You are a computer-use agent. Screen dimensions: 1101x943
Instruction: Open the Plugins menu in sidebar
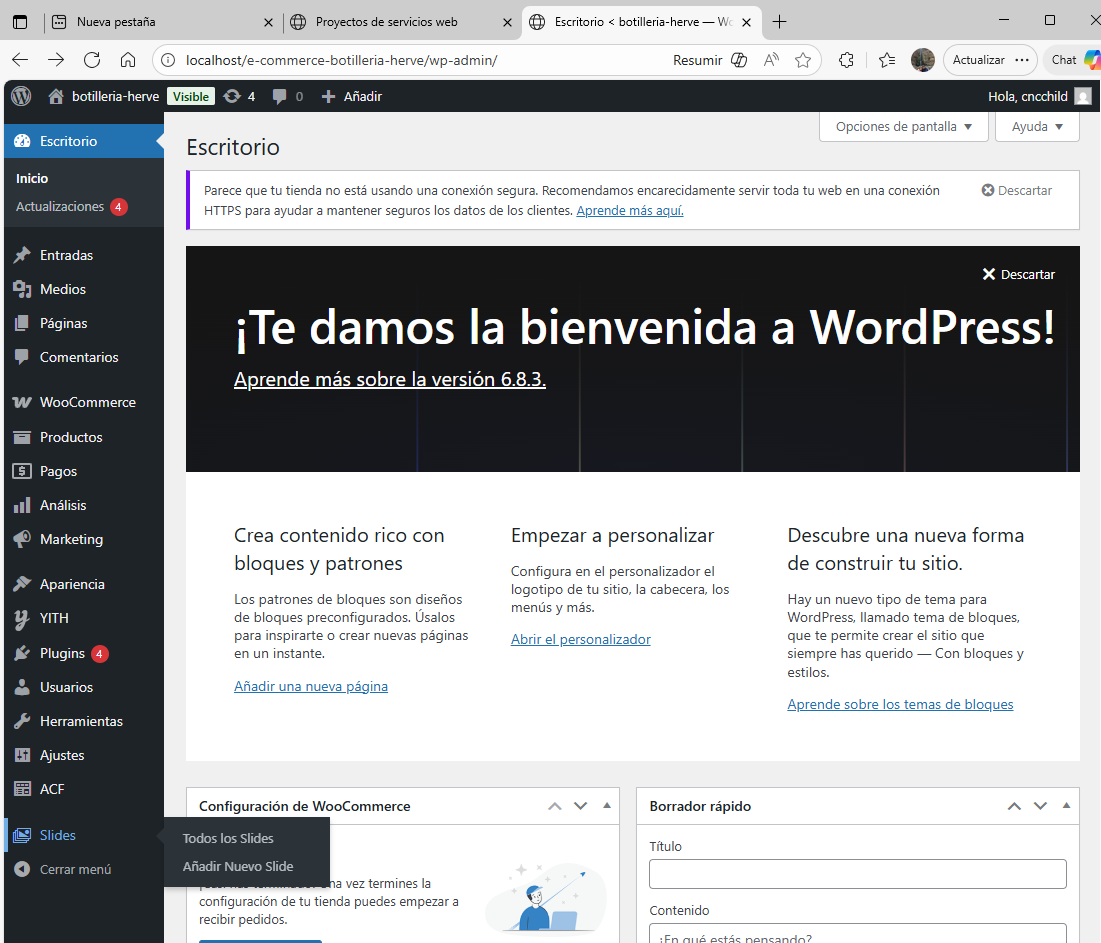click(x=62, y=653)
